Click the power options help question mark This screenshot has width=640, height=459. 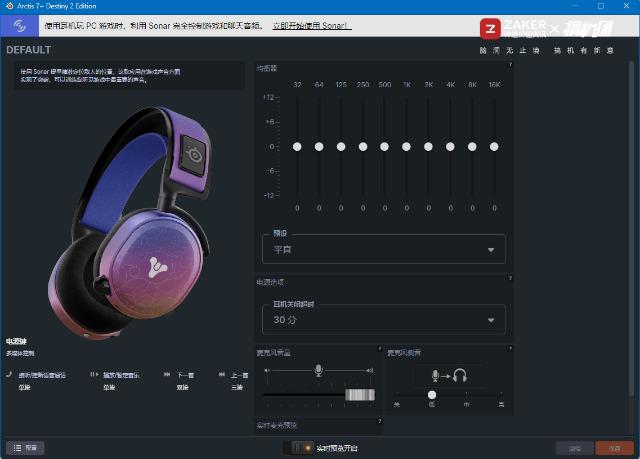pyautogui.click(x=510, y=278)
